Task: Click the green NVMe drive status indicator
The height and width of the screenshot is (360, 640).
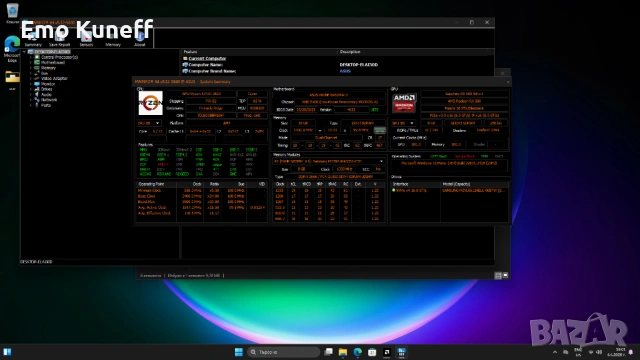Action: click(x=394, y=191)
